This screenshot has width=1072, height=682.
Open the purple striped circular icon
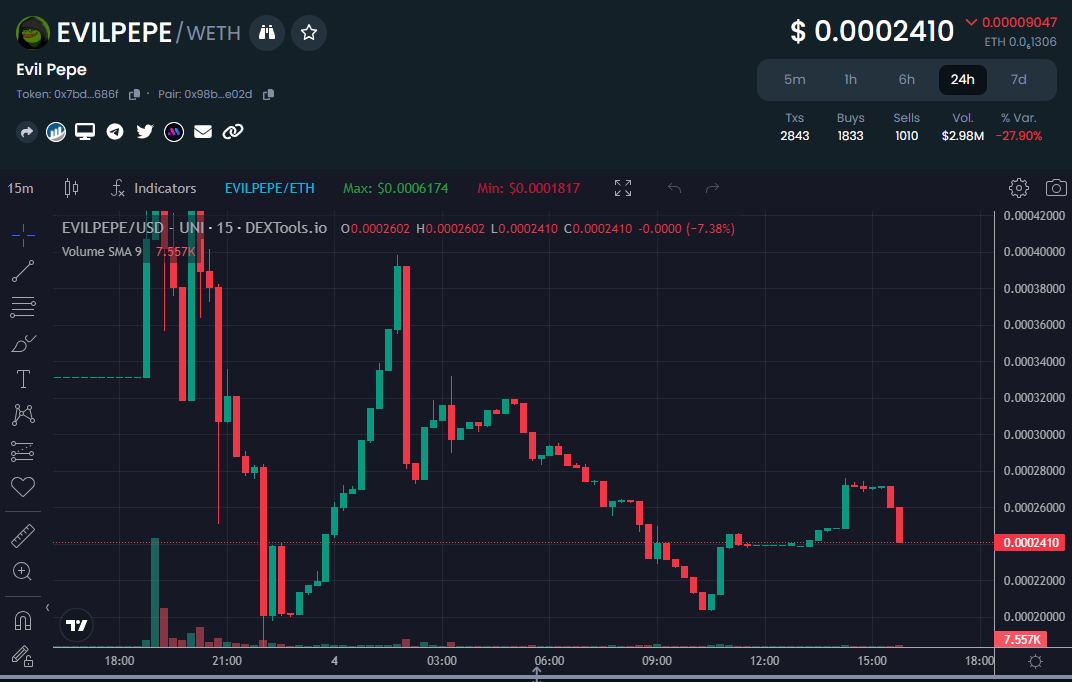(174, 132)
